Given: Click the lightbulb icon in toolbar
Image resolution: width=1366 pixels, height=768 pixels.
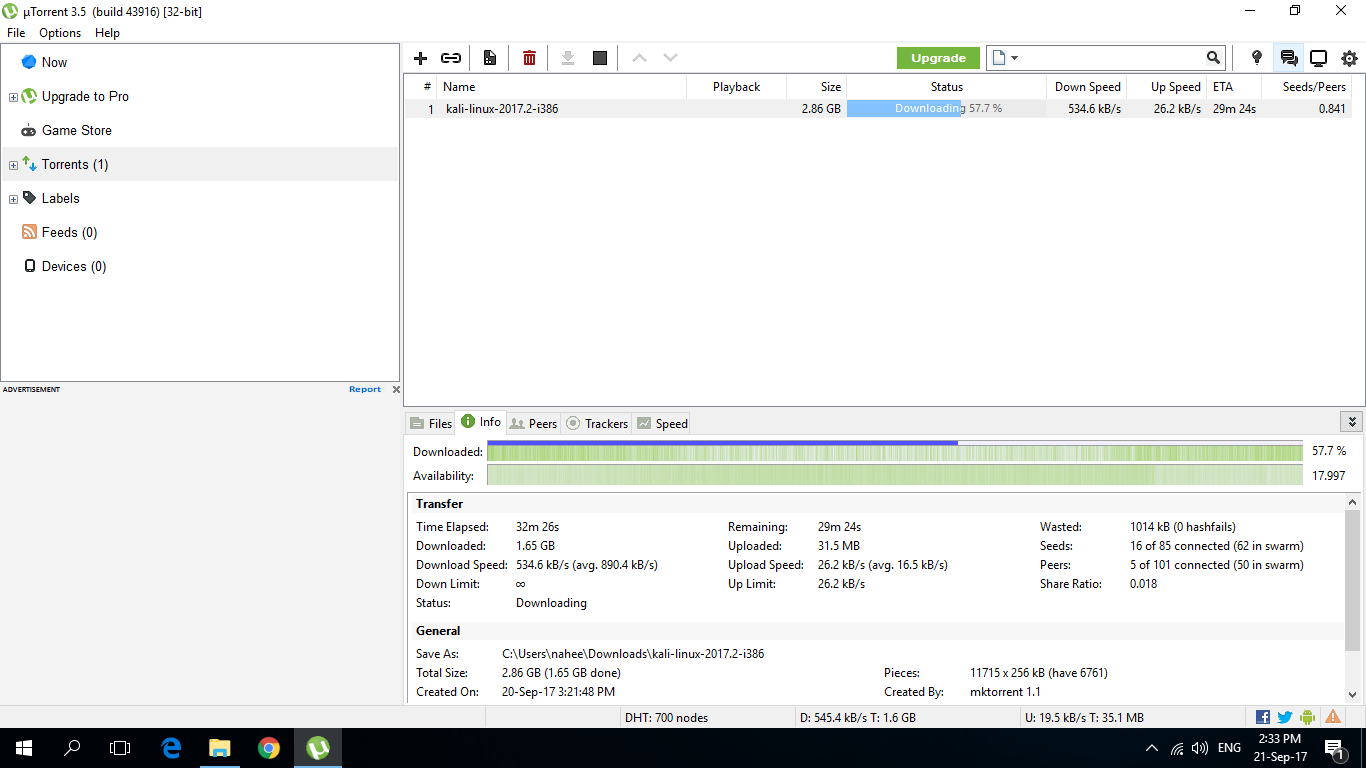Looking at the screenshot, I should pyautogui.click(x=1257, y=58).
